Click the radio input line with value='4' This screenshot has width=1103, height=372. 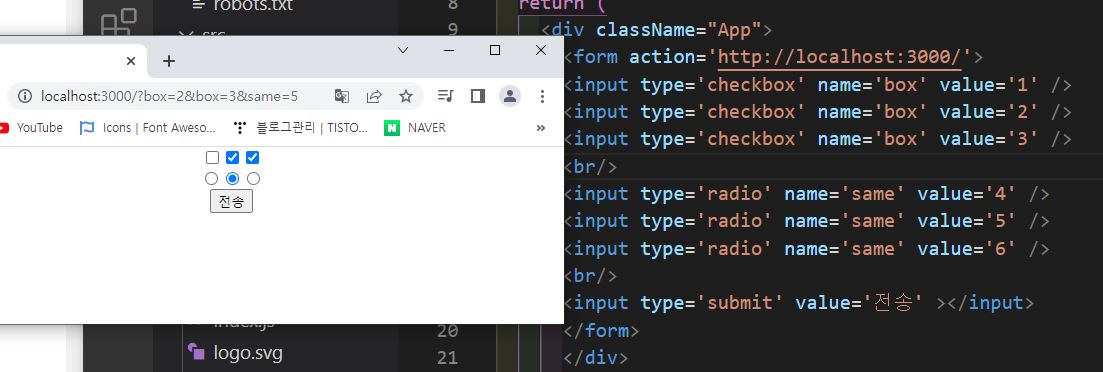(806, 194)
